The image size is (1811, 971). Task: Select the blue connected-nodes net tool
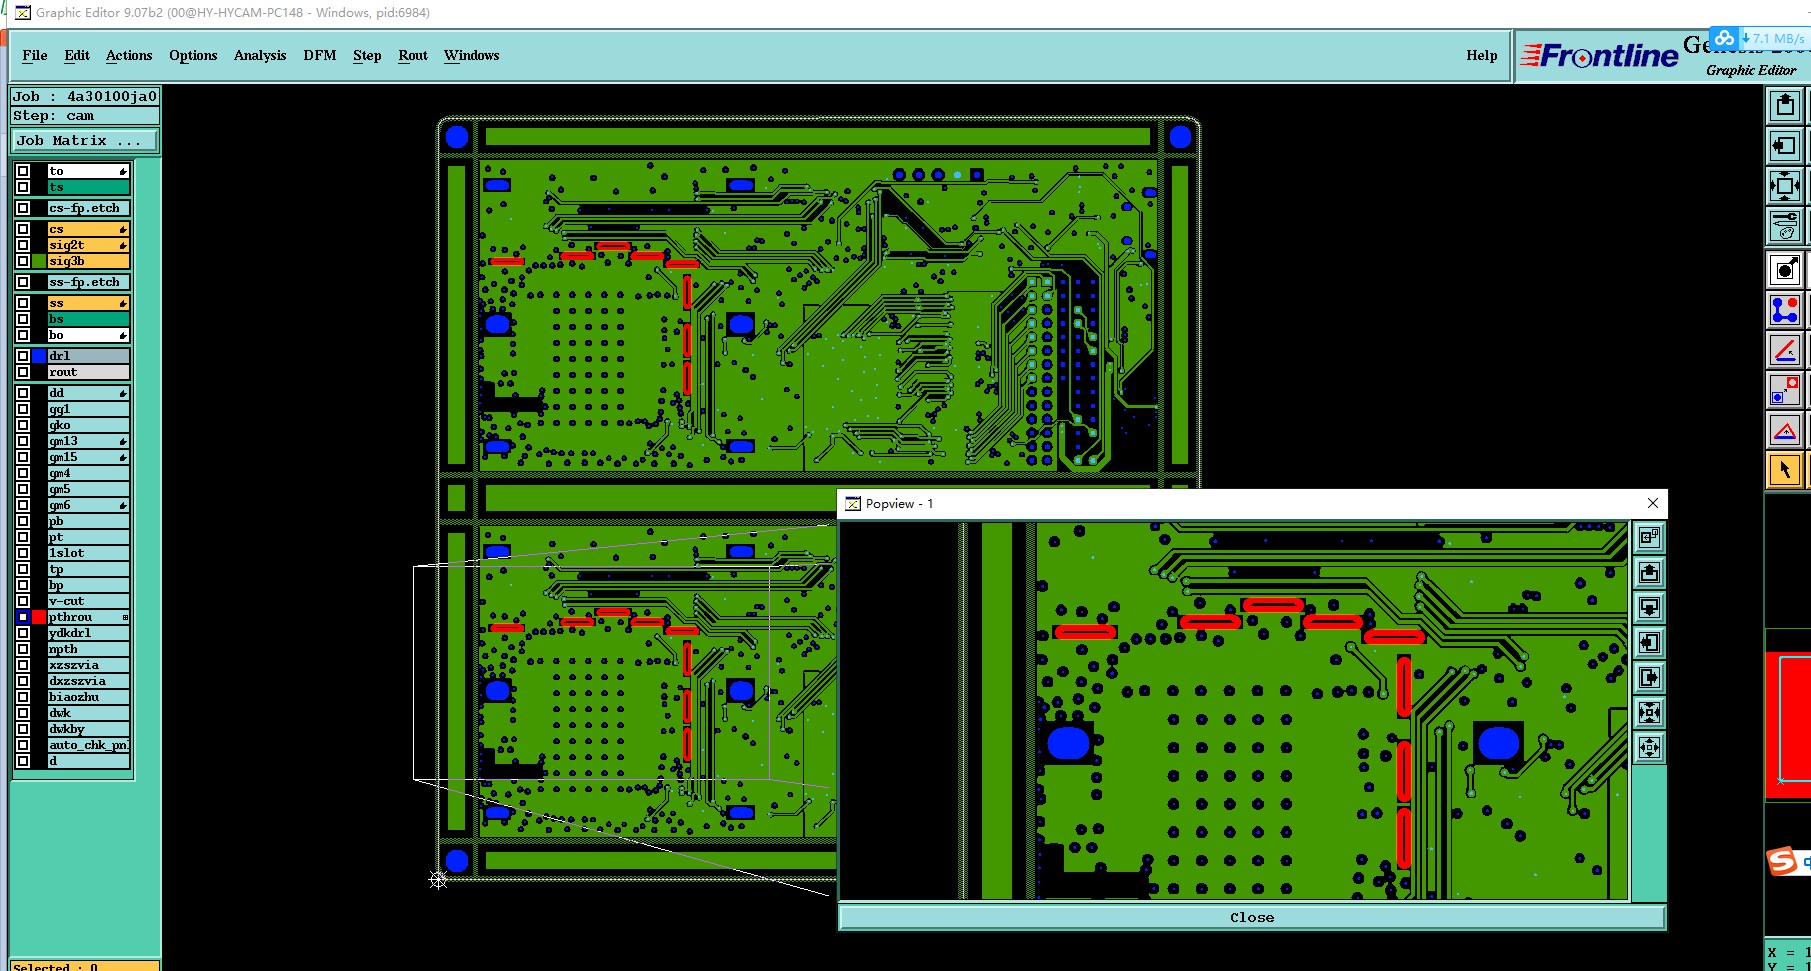(1785, 310)
